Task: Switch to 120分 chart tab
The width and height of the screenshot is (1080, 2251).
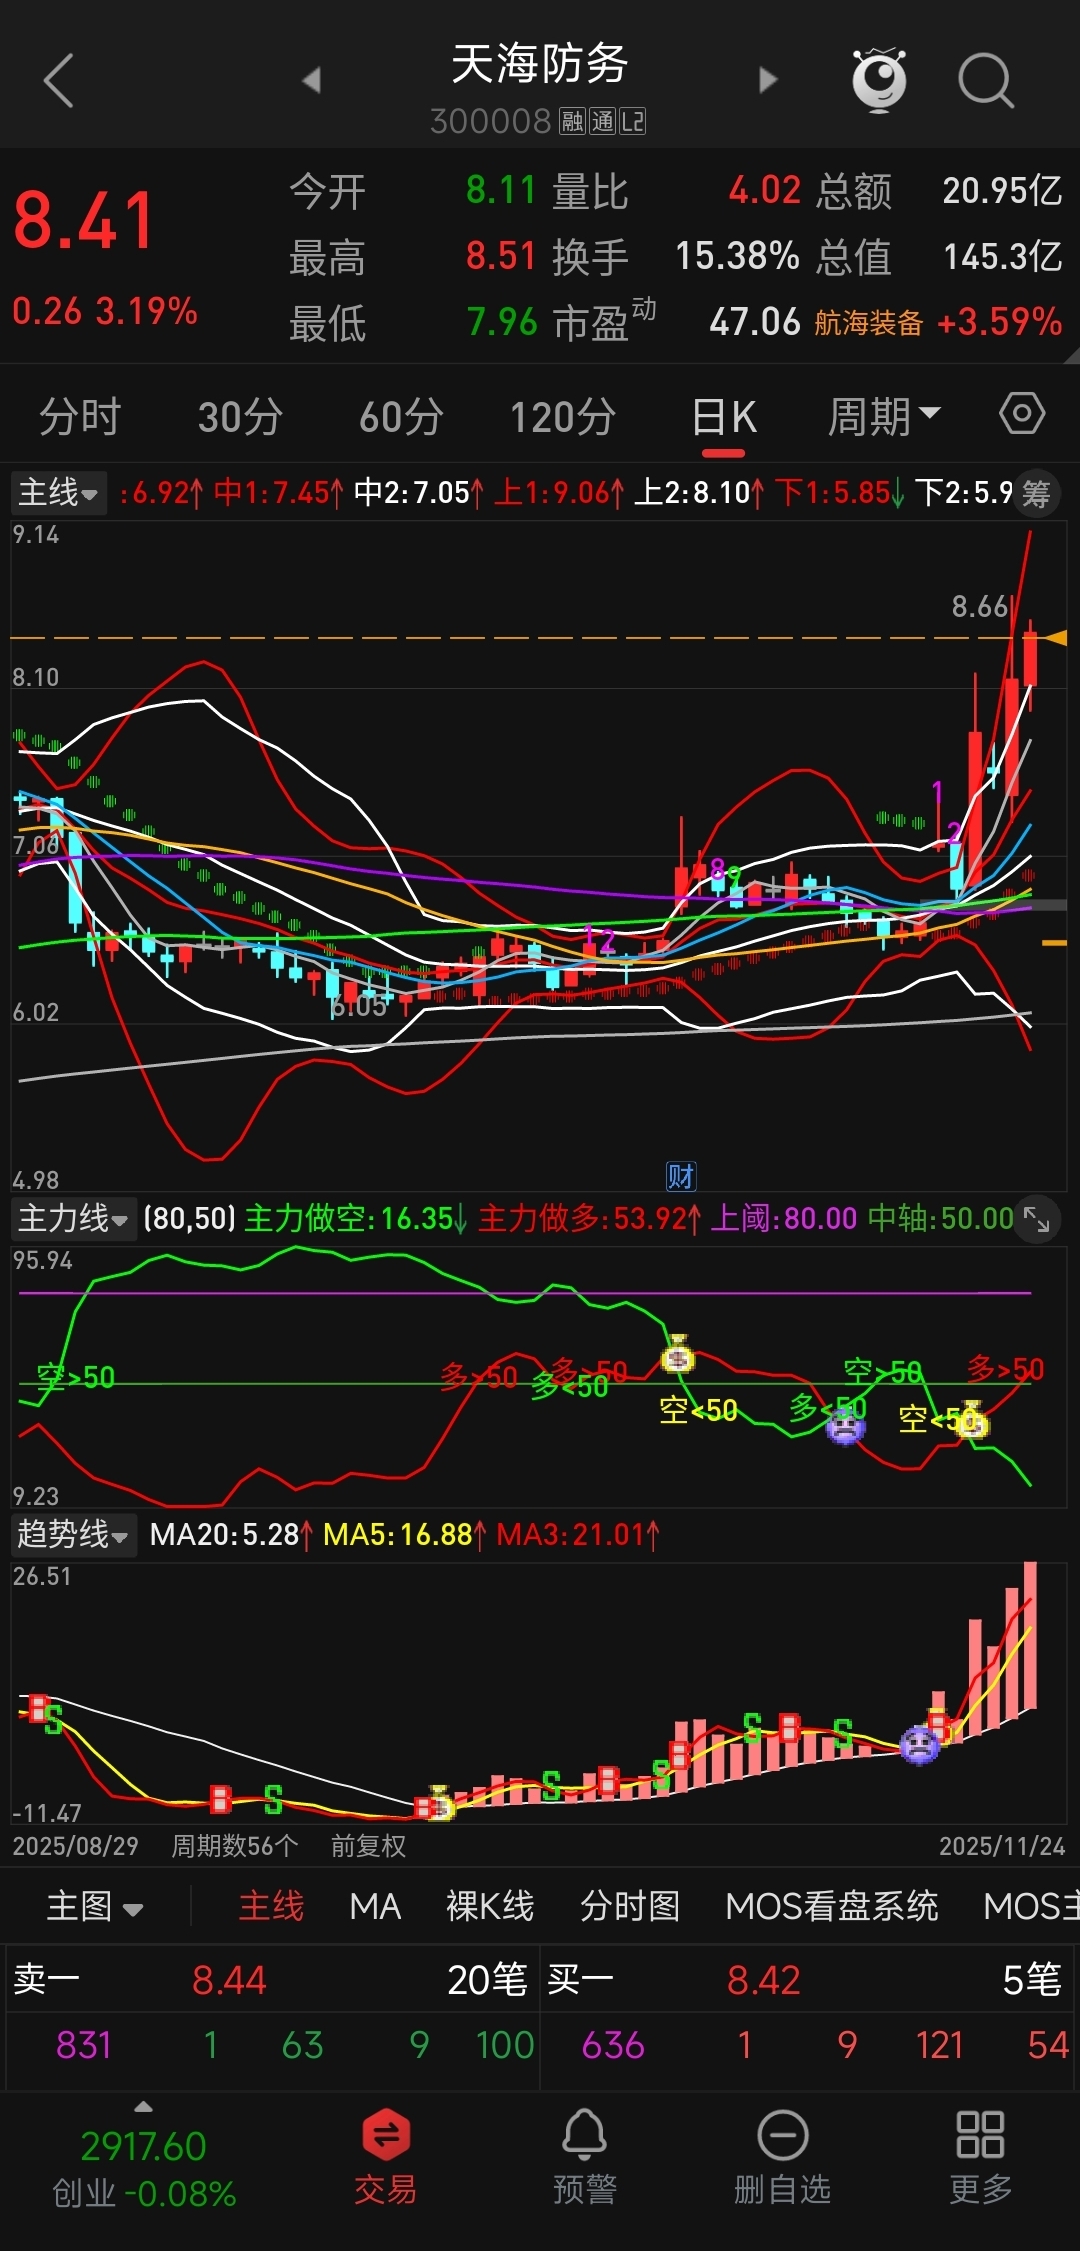Action: tap(563, 416)
